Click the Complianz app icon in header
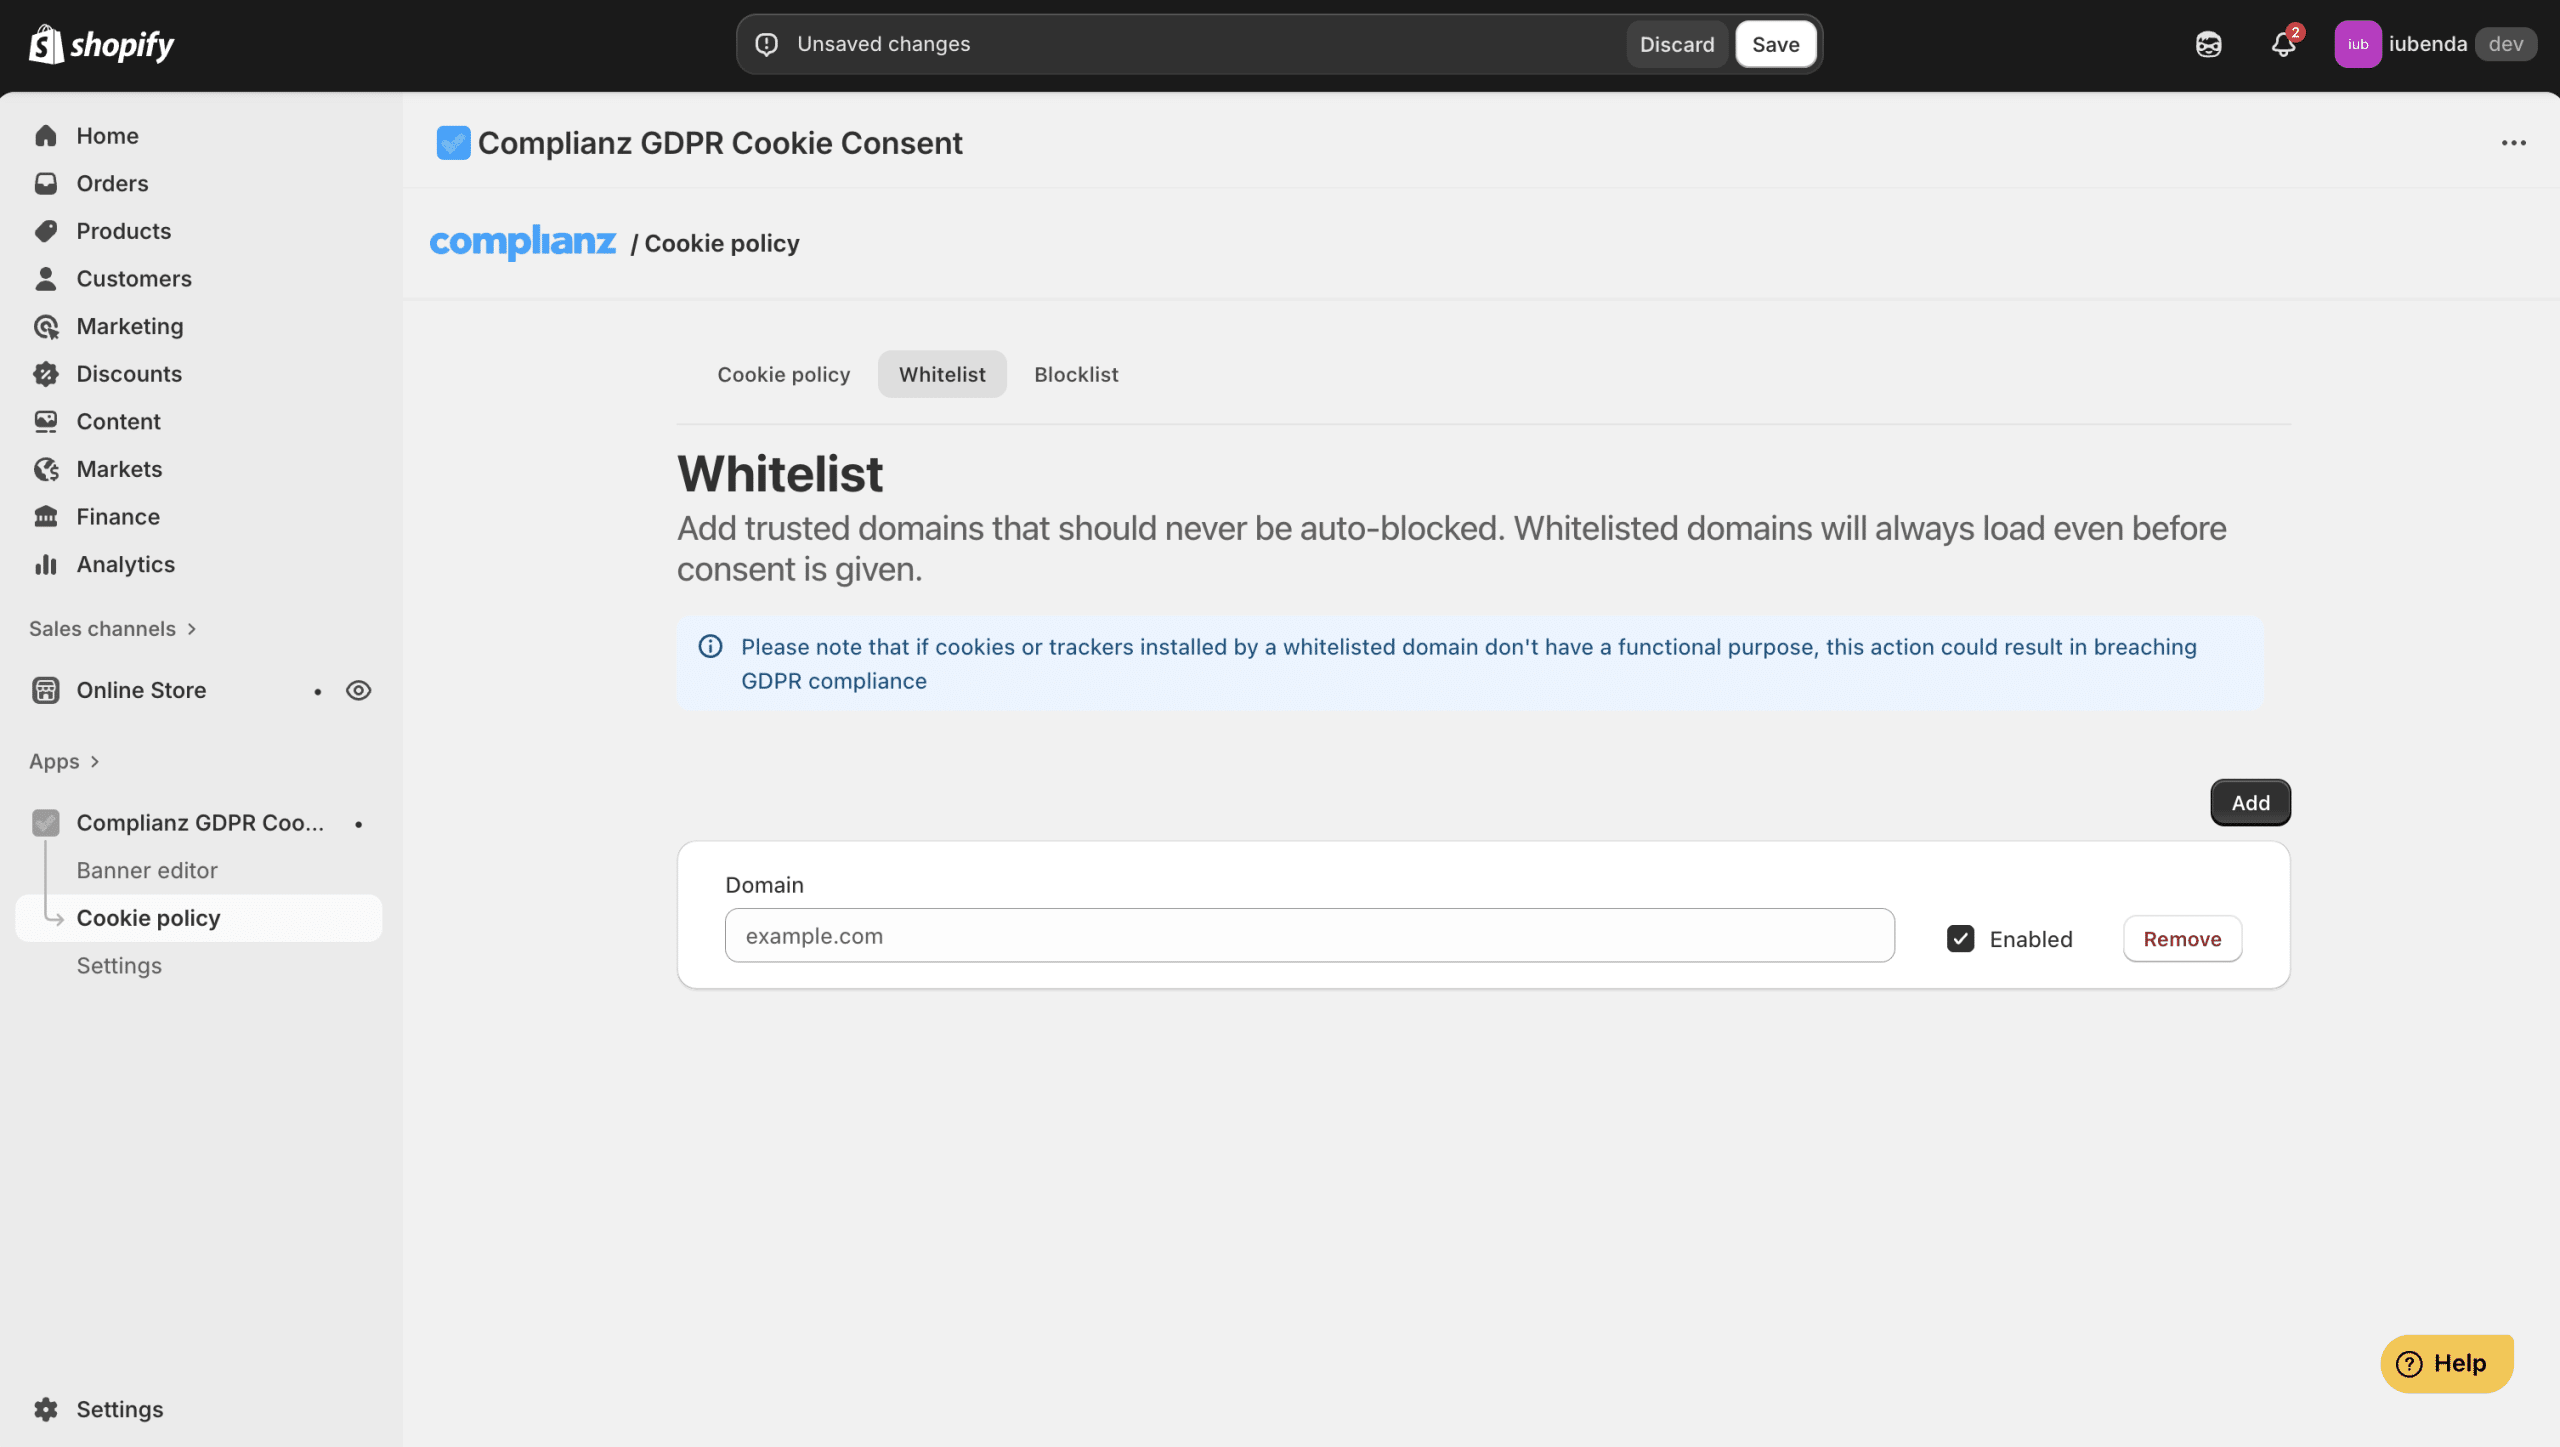 (x=453, y=143)
